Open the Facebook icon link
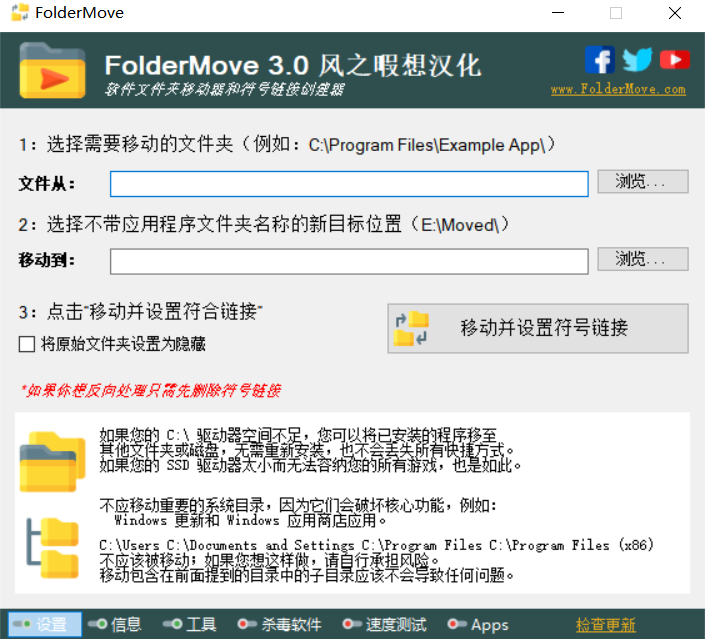 [600, 60]
